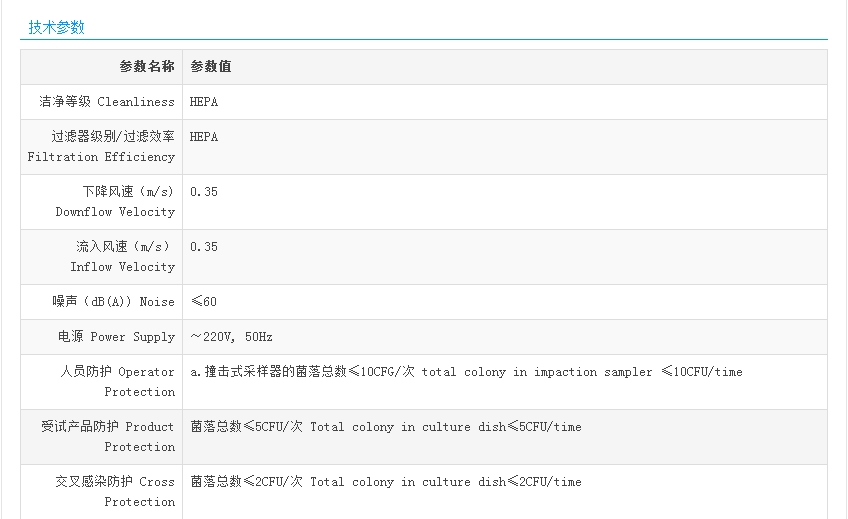Image resolution: width=848 pixels, height=519 pixels.
Task: Click the HEPA value for Filtration Efficiency
Action: tap(204, 137)
